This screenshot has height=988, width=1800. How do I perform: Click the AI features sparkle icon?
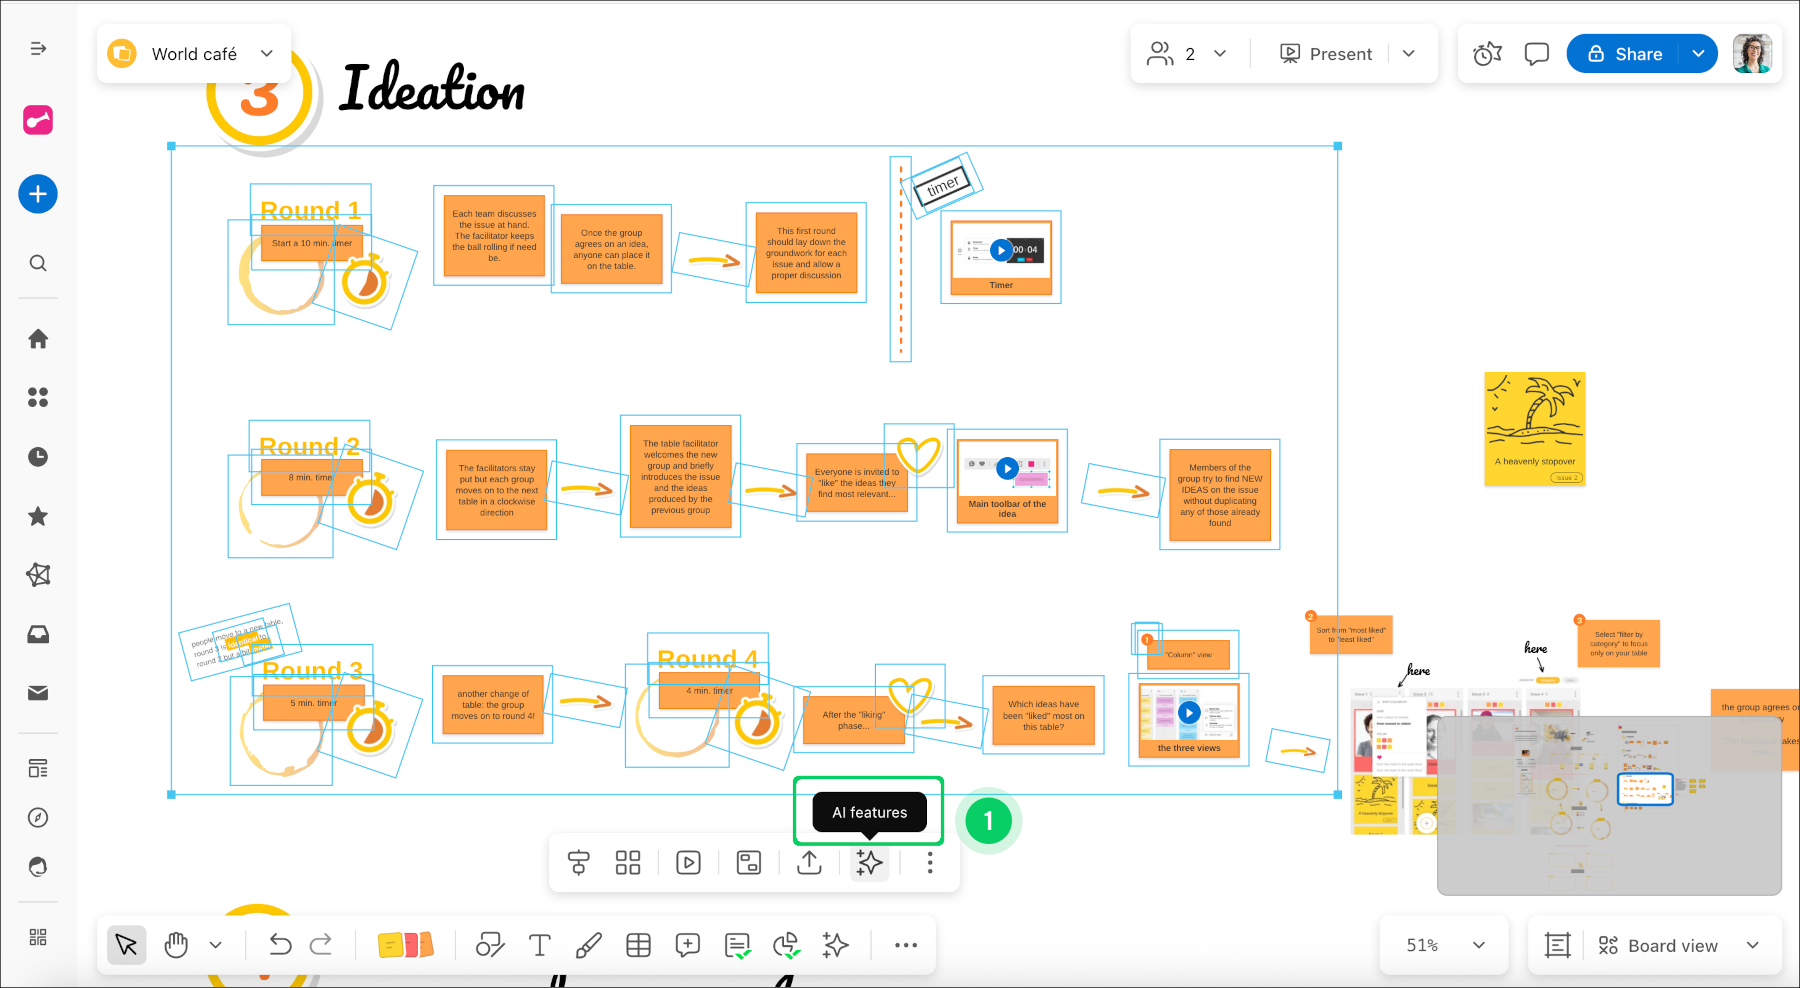click(869, 862)
